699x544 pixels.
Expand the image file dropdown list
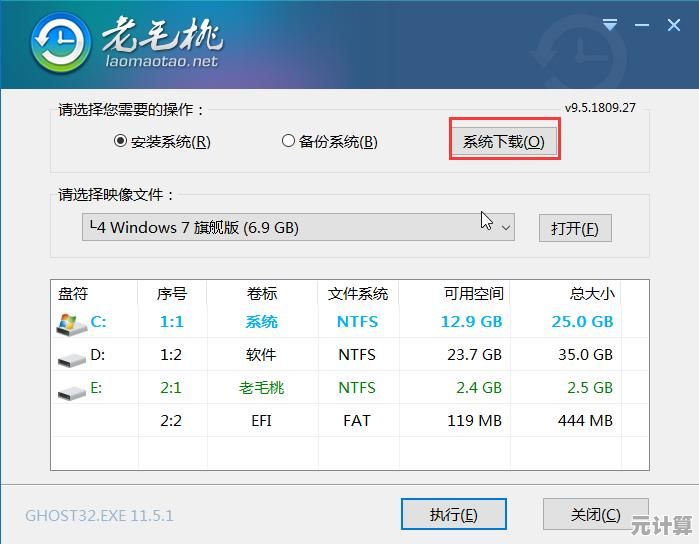[505, 228]
